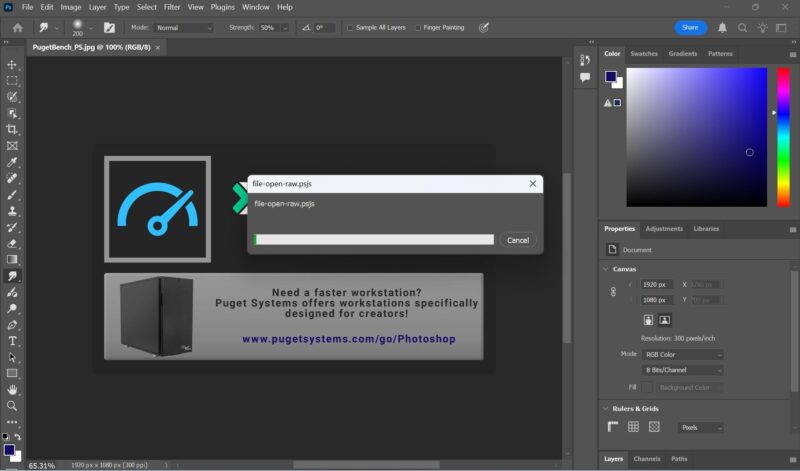
Task: Select the Crop tool
Action: [12, 129]
